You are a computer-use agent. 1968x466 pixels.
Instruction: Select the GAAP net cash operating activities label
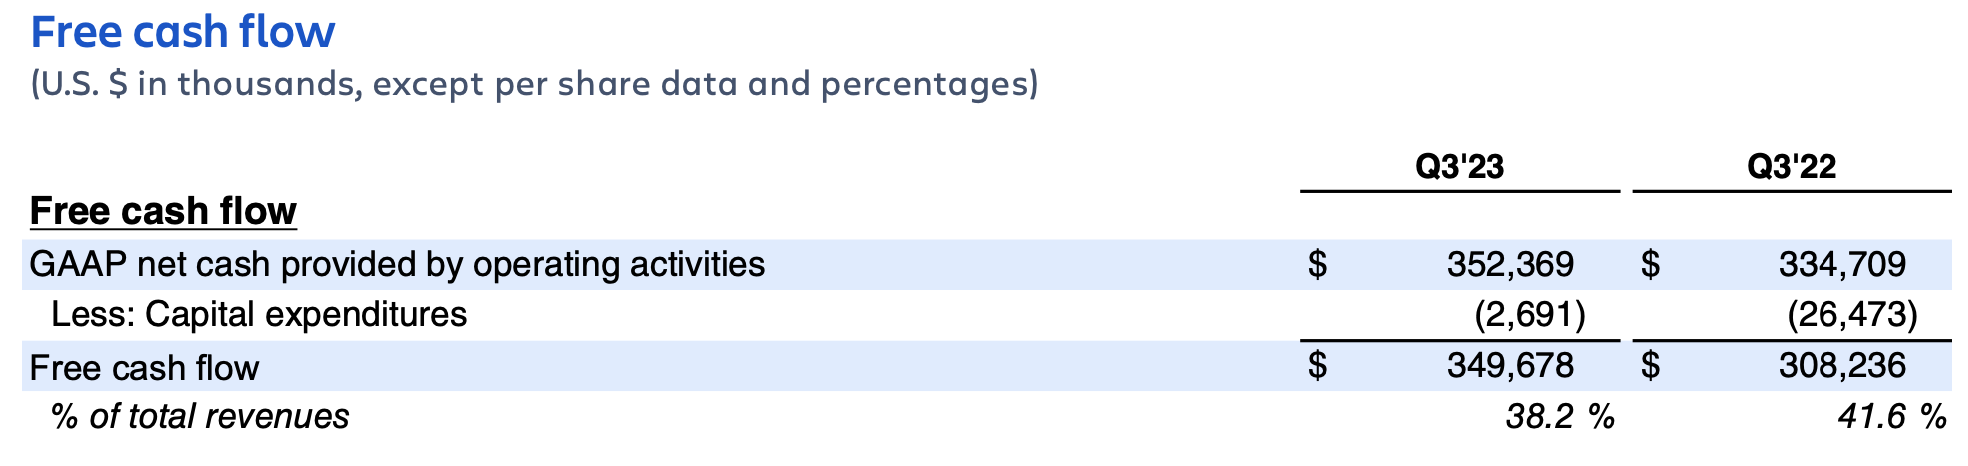[397, 264]
